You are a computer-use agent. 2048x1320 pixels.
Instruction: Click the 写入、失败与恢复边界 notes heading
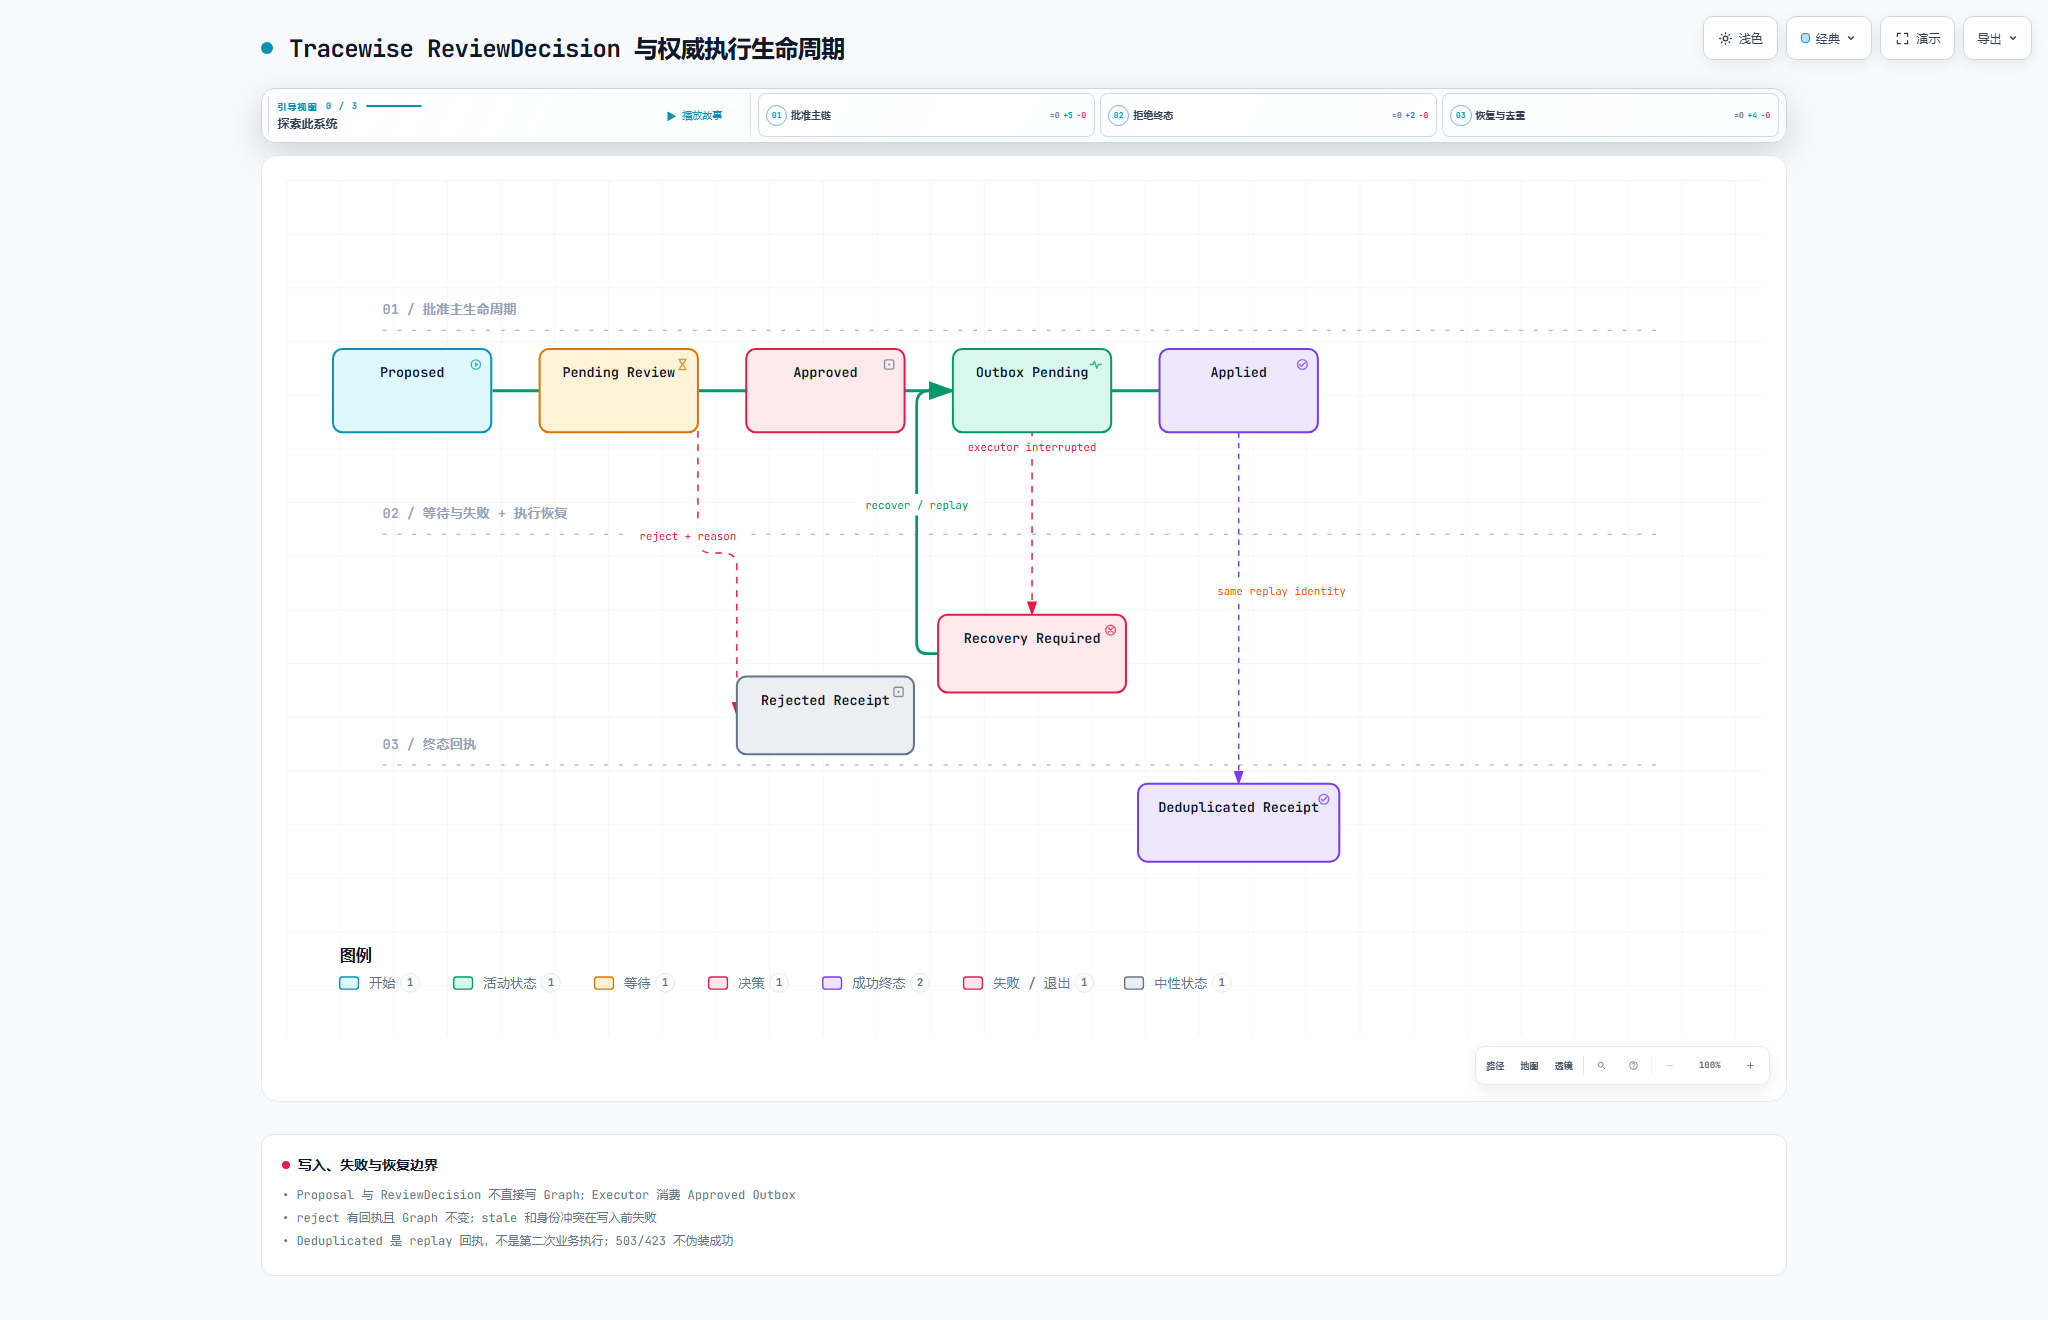[x=368, y=1165]
